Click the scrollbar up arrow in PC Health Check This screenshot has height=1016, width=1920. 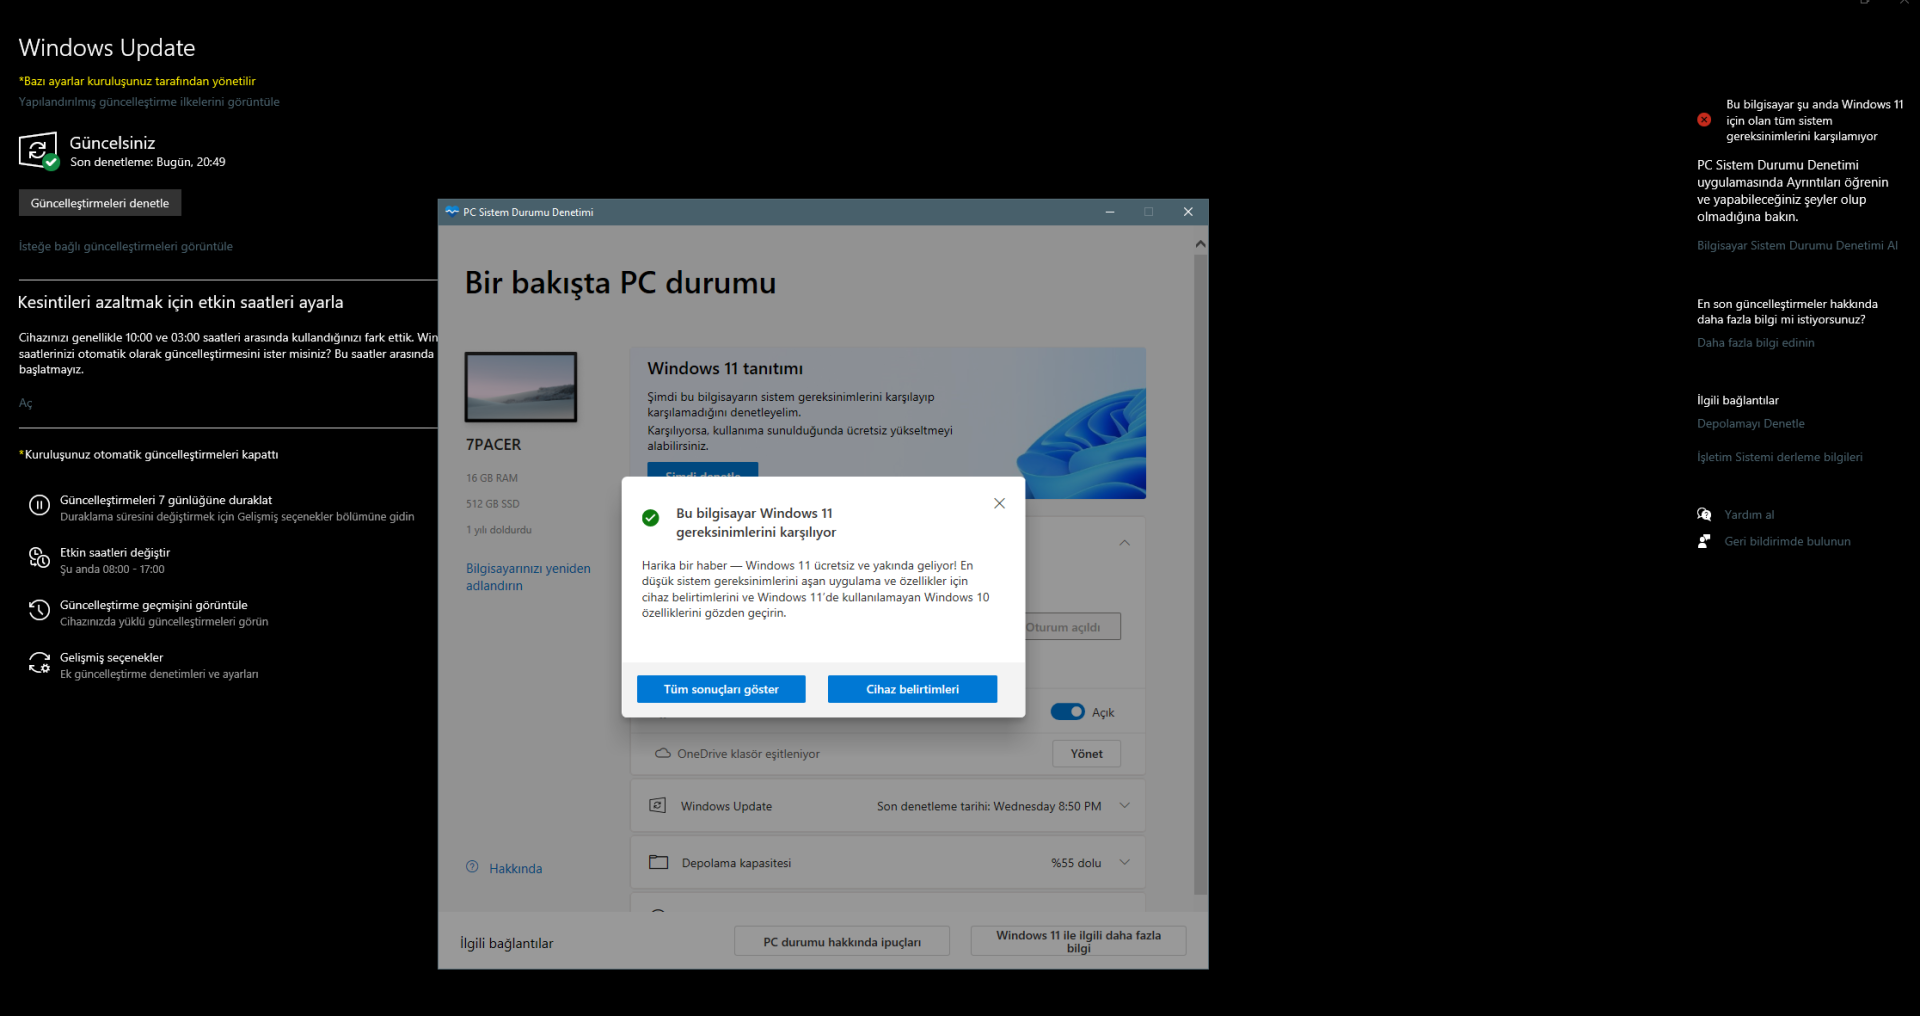(1200, 243)
